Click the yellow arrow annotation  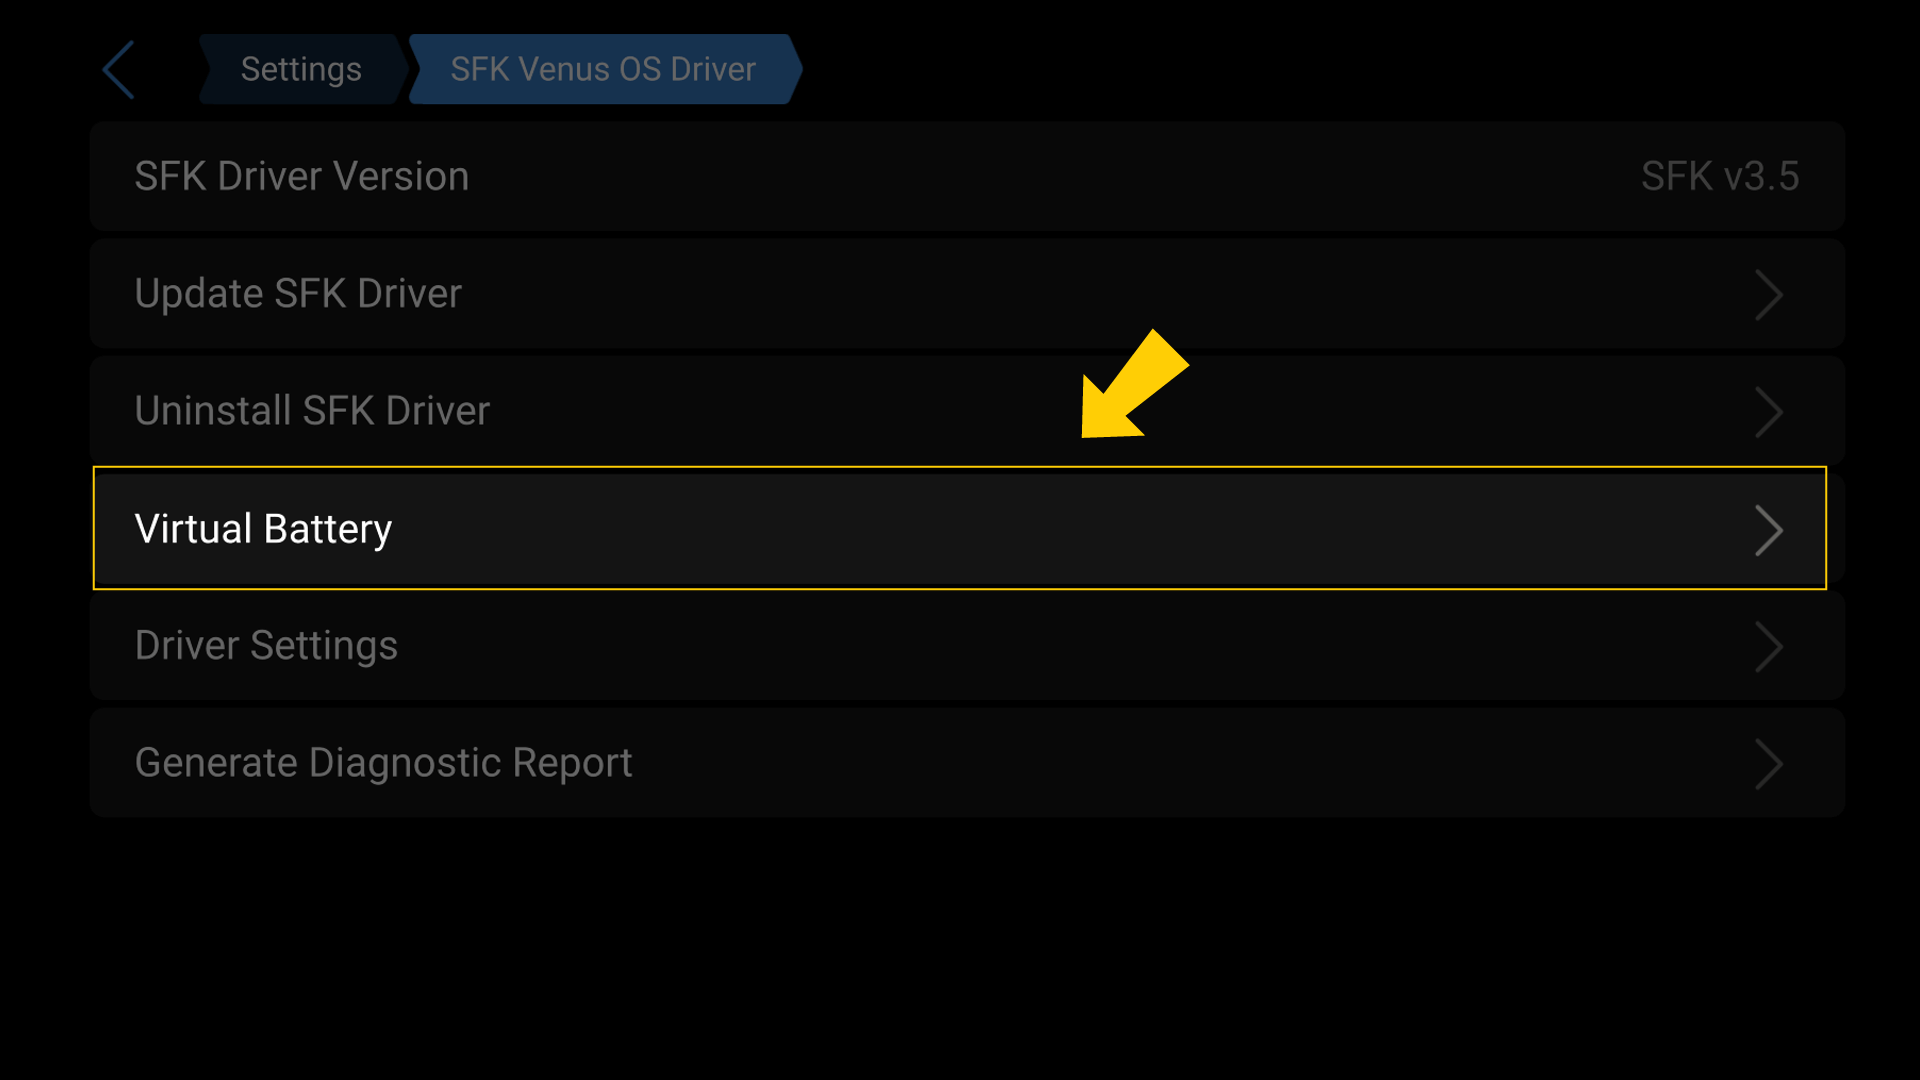(1135, 385)
